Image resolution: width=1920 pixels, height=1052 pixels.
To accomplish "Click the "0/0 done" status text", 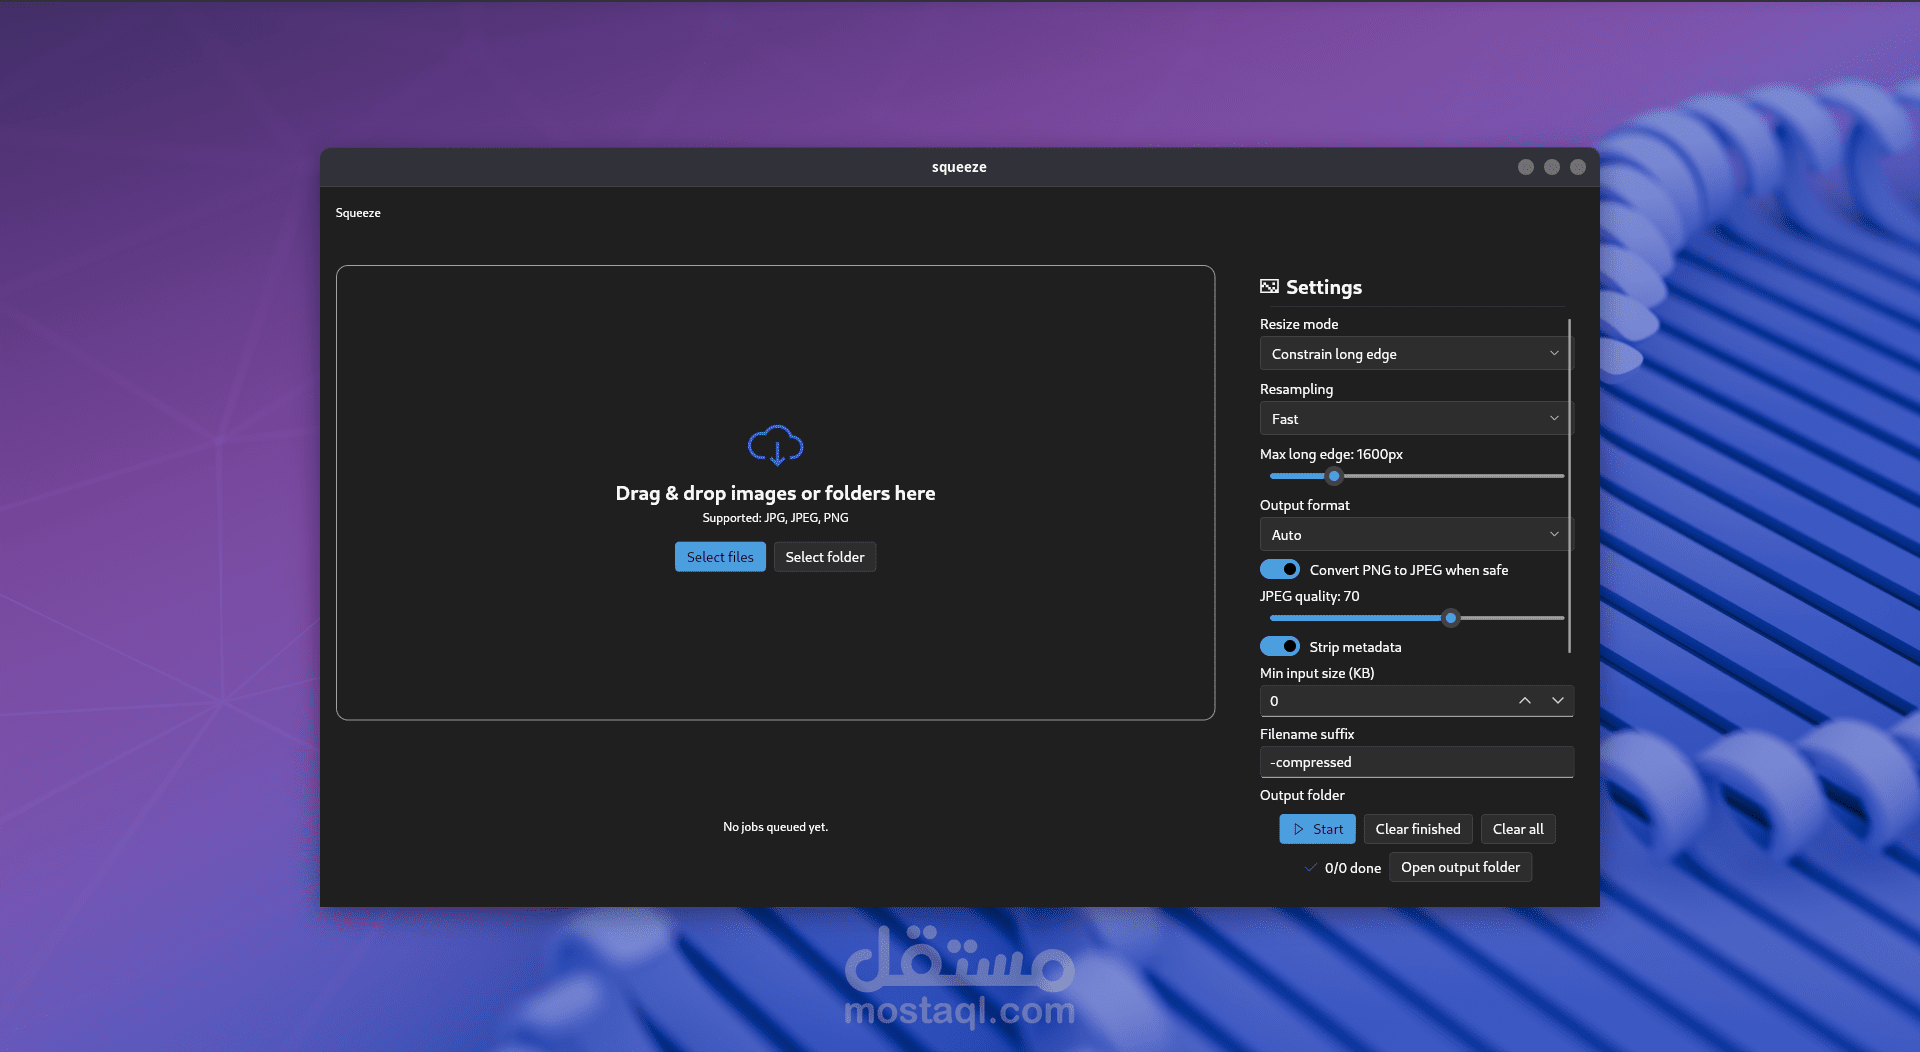I will click(1352, 868).
